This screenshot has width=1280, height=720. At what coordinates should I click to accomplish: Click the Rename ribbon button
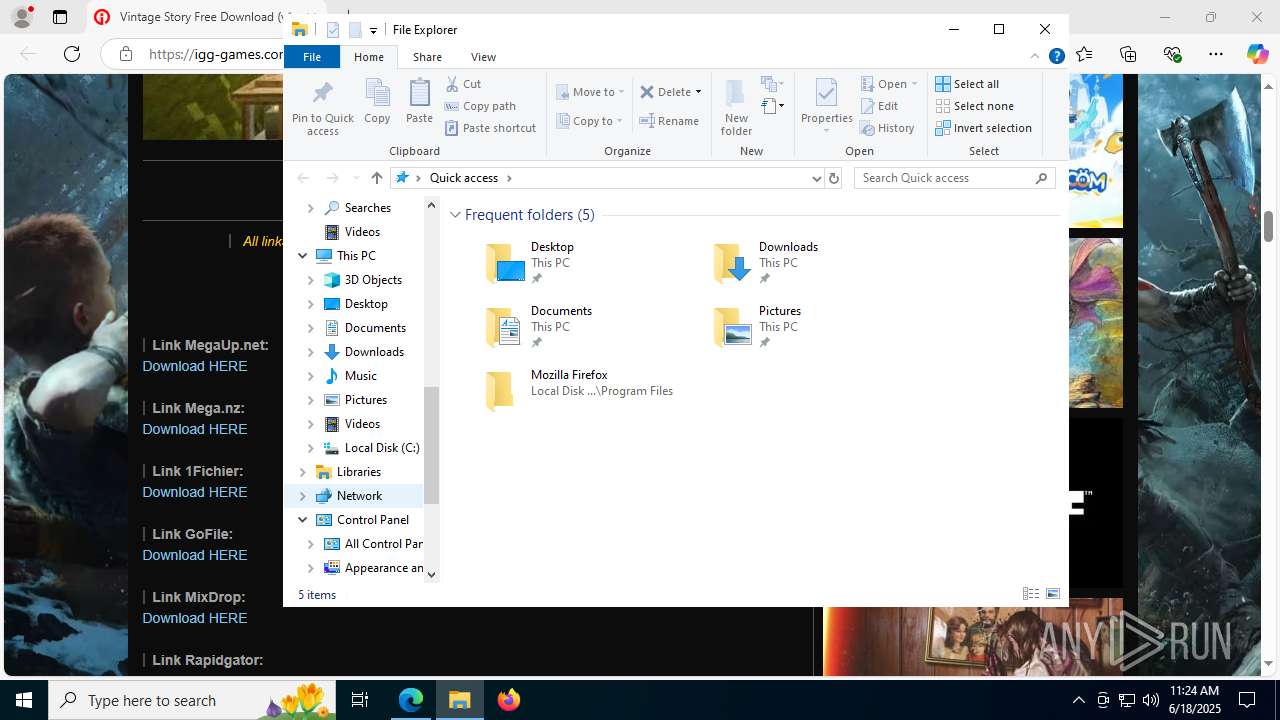669,121
